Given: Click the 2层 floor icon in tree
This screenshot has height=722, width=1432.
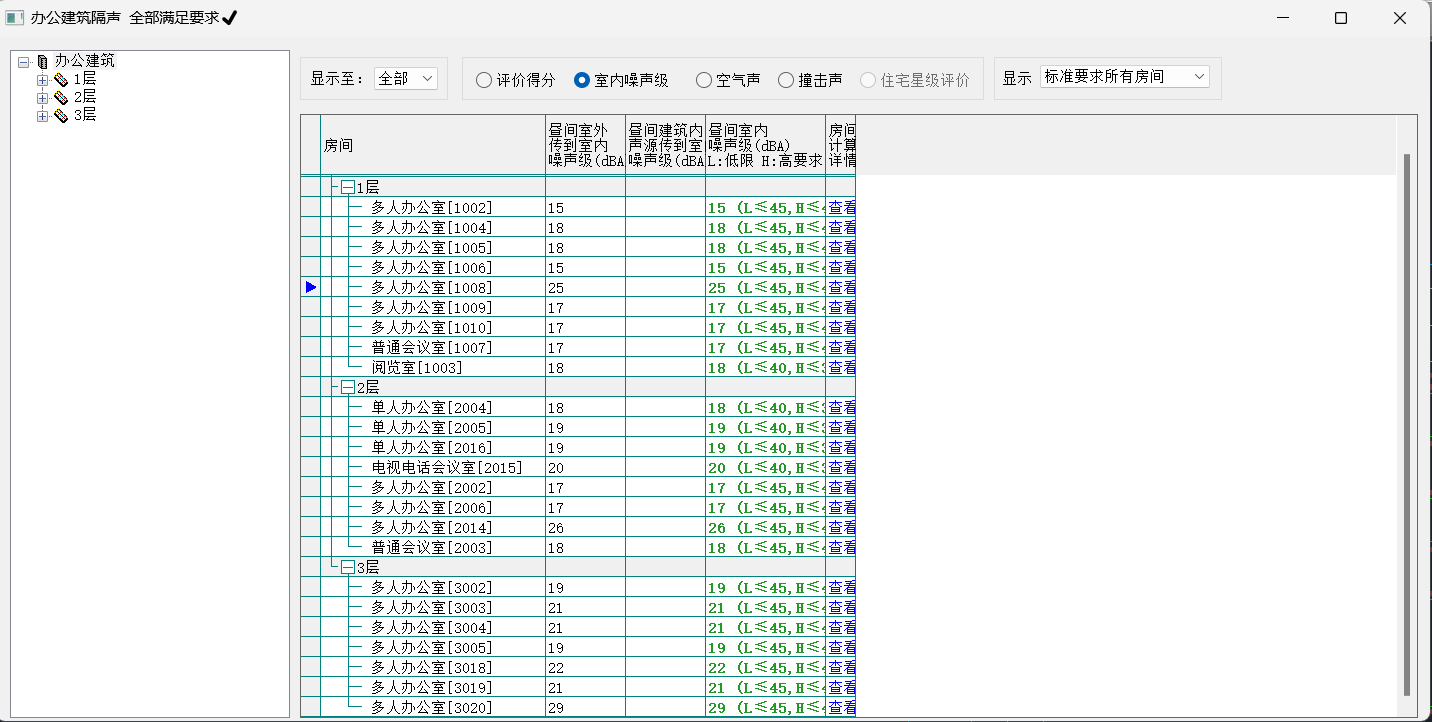Looking at the screenshot, I should [61, 97].
